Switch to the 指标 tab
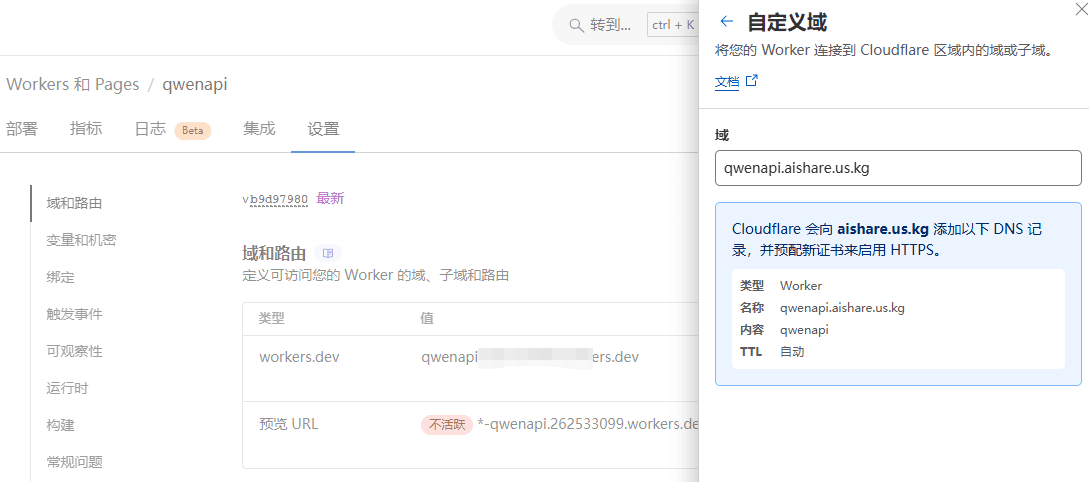Viewport: 1089px width, 482px height. pos(86,128)
